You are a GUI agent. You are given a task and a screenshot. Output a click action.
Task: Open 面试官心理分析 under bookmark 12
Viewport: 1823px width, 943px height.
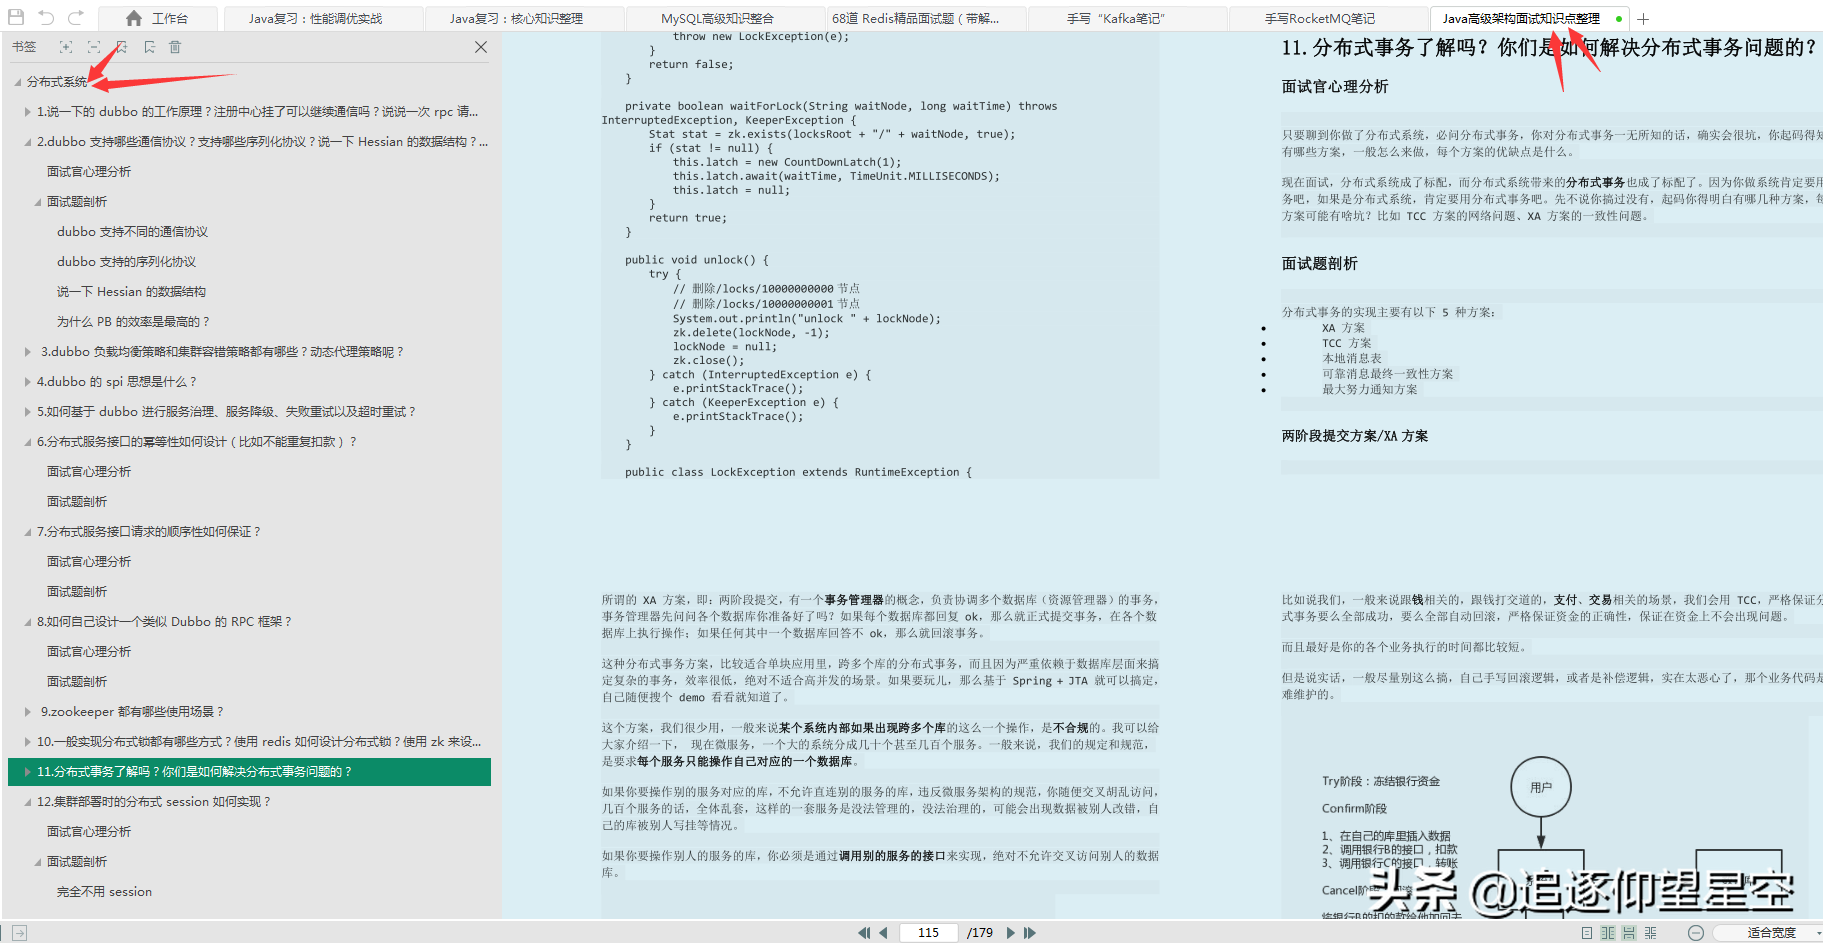click(x=89, y=832)
